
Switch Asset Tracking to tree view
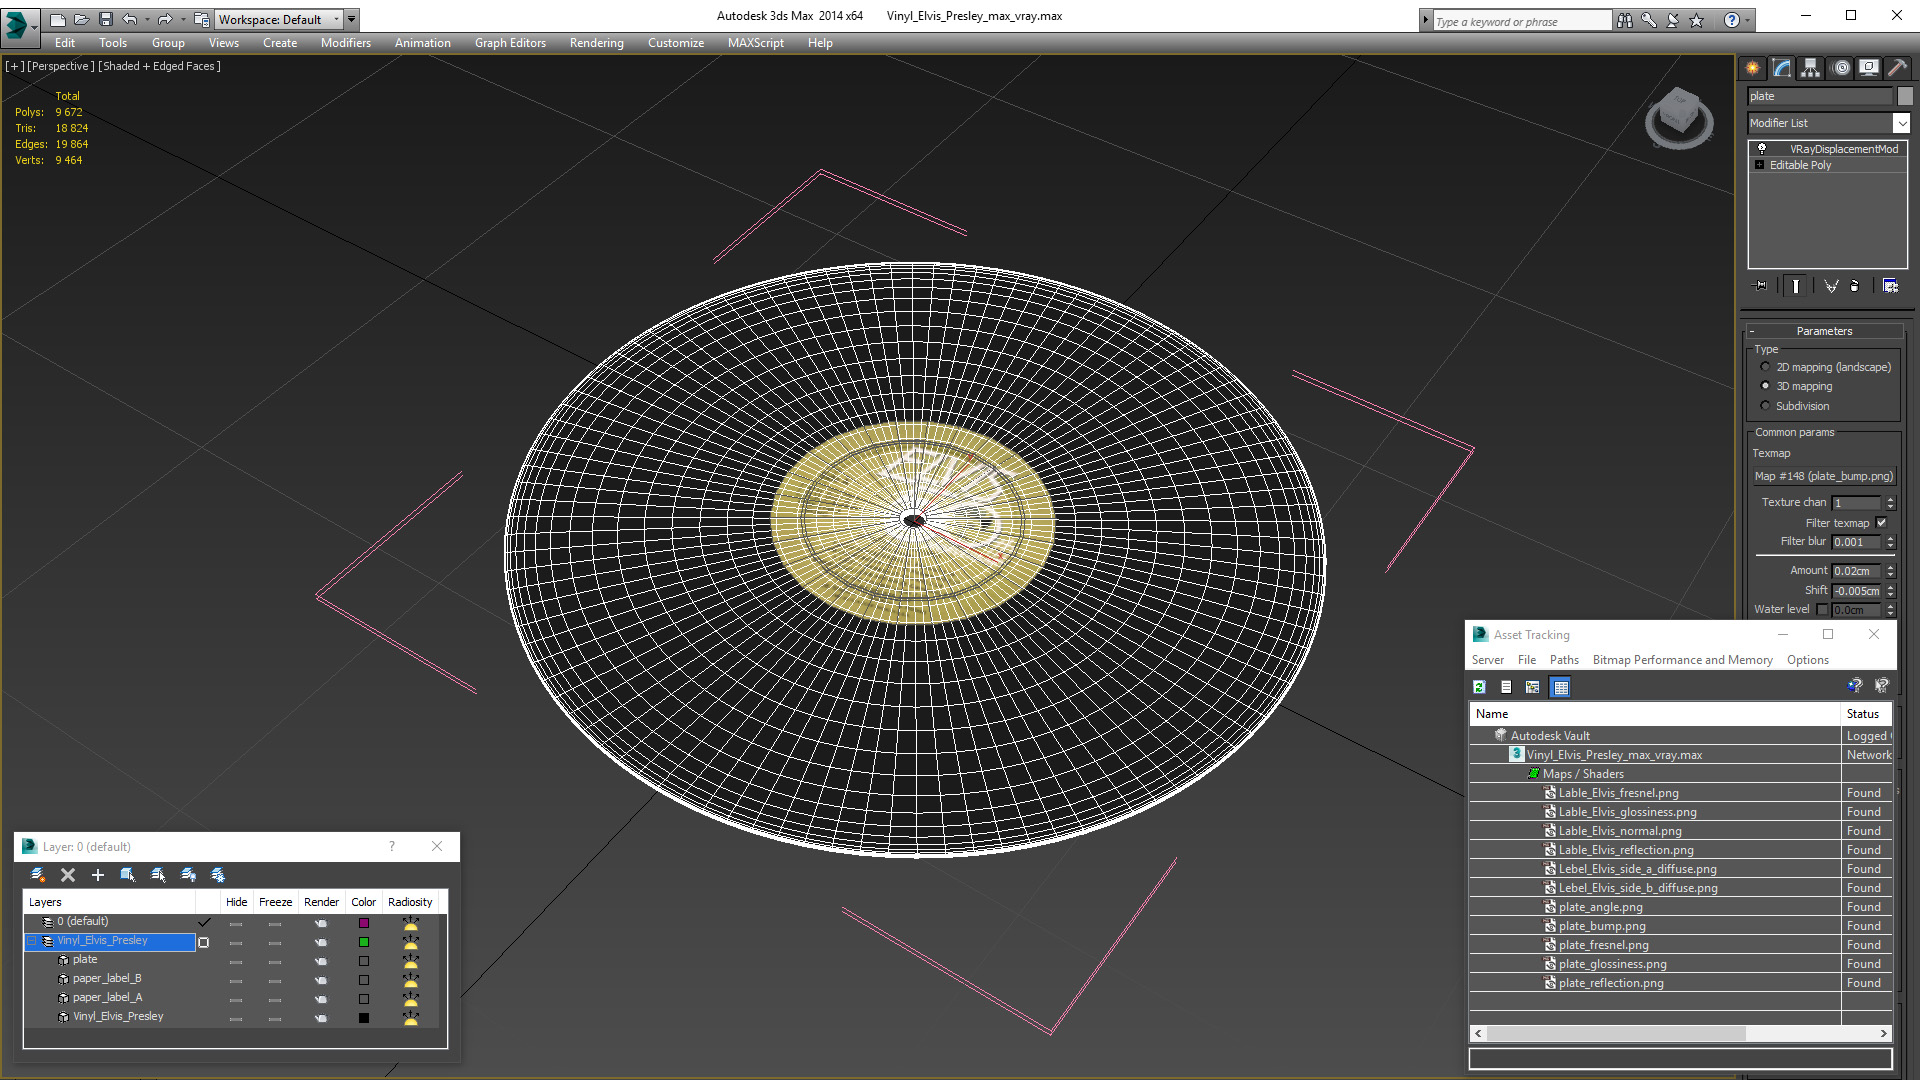pyautogui.click(x=1532, y=687)
